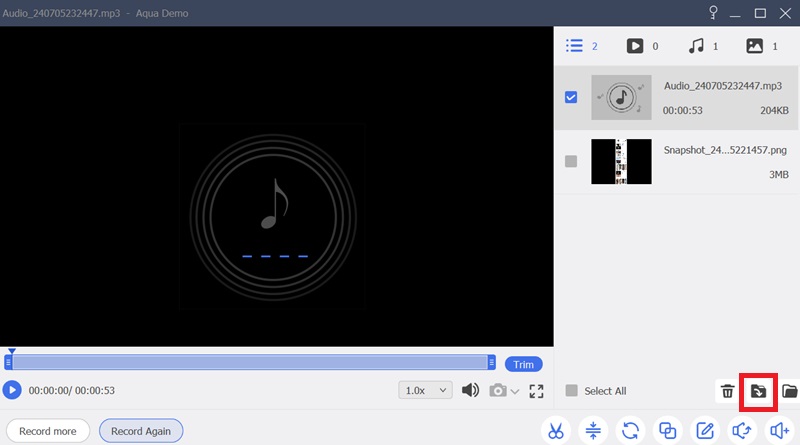Show all recordings list tab

click(582, 46)
